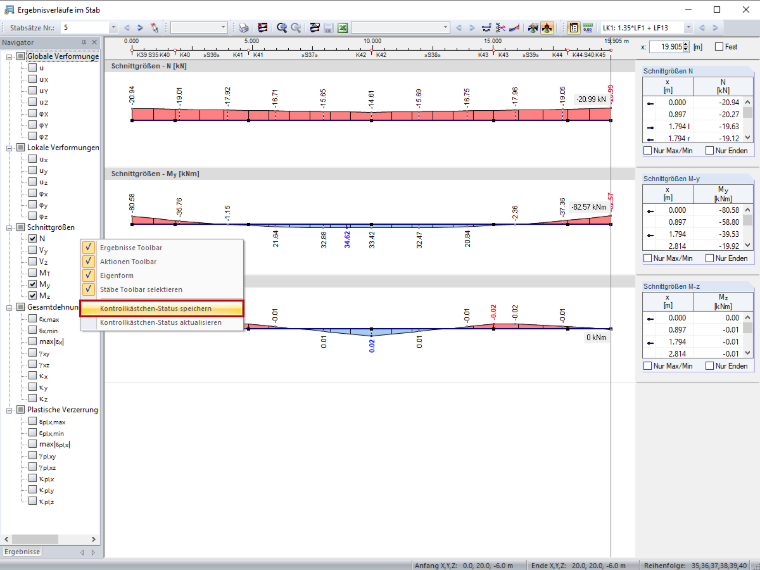Open the small empty combo box dropdown

coord(223,28)
